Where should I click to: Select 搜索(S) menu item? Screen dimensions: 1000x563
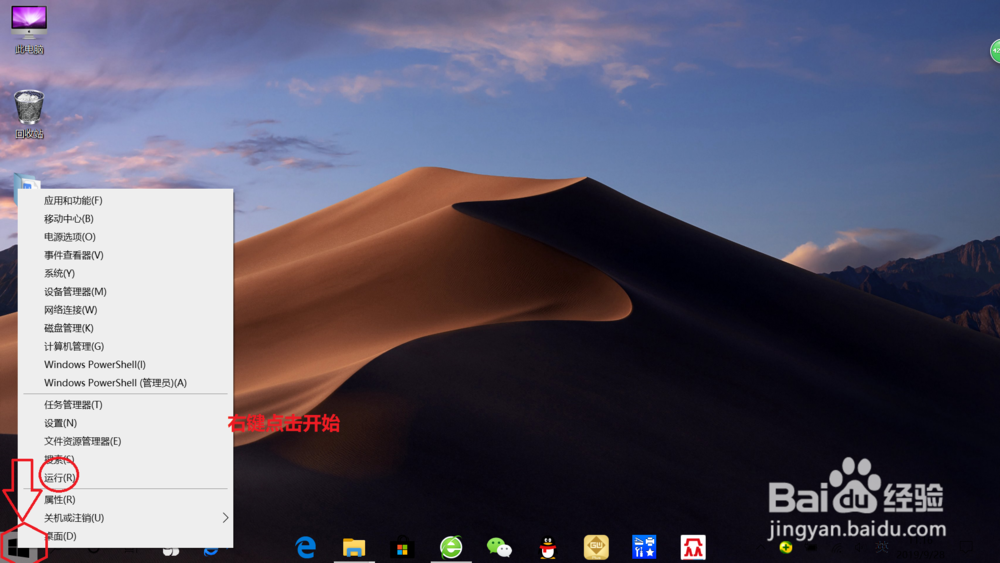coord(126,459)
